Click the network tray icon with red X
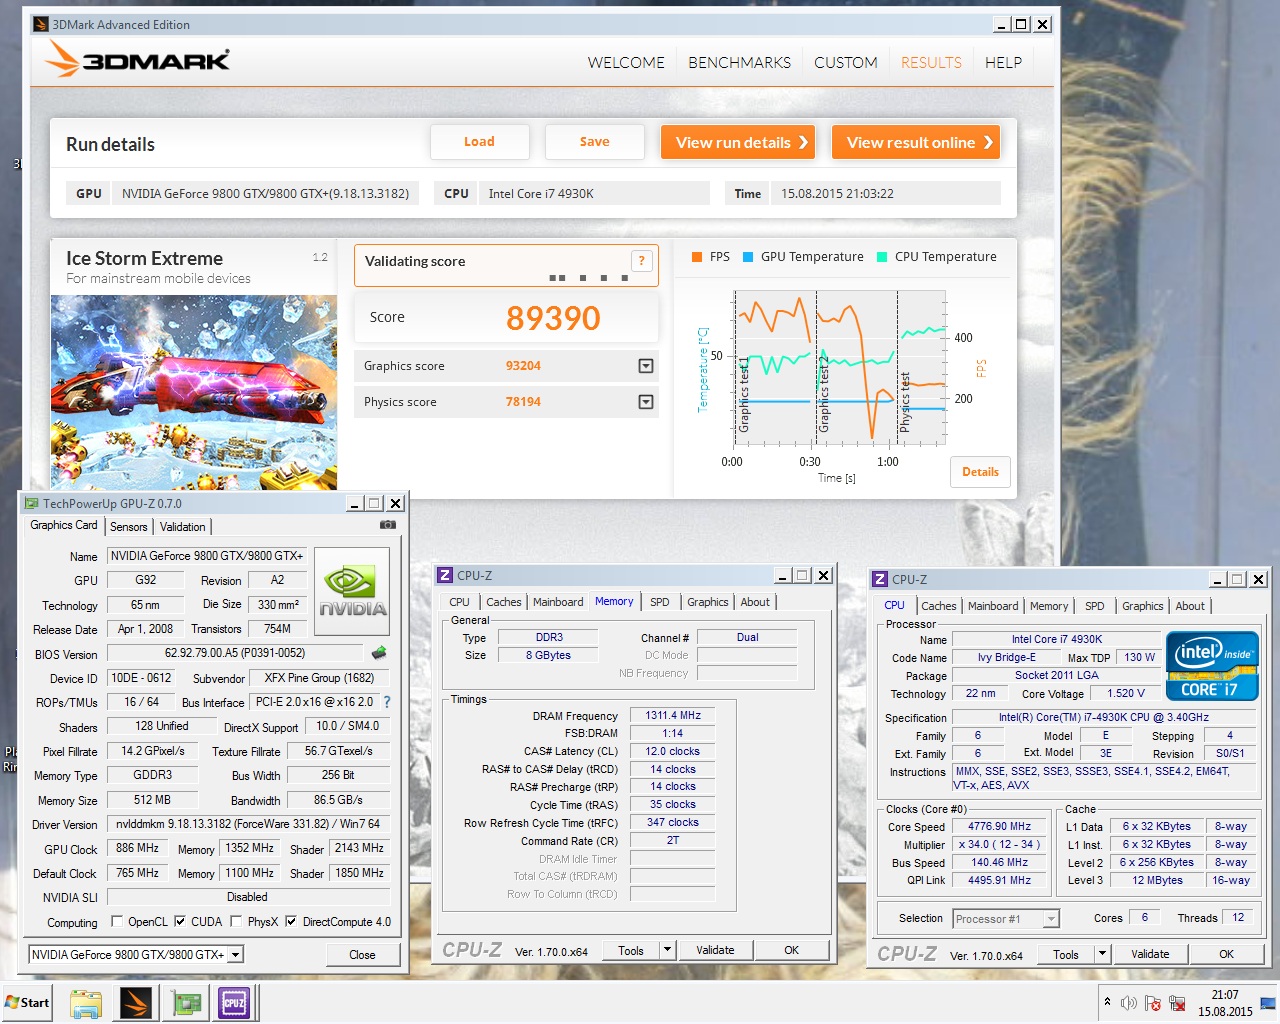Image resolution: width=1280 pixels, height=1024 pixels. 1177,1003
